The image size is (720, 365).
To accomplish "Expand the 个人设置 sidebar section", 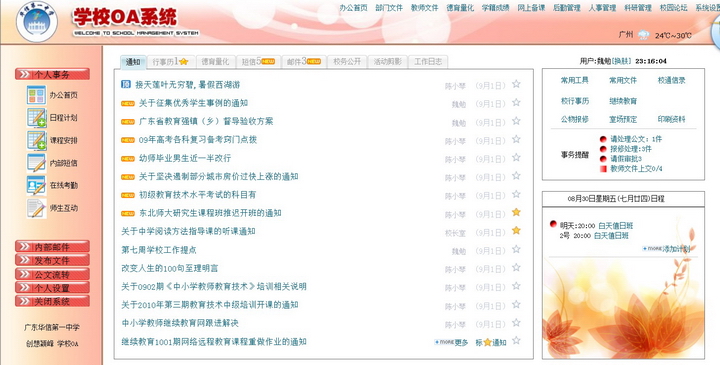I will (x=52, y=288).
